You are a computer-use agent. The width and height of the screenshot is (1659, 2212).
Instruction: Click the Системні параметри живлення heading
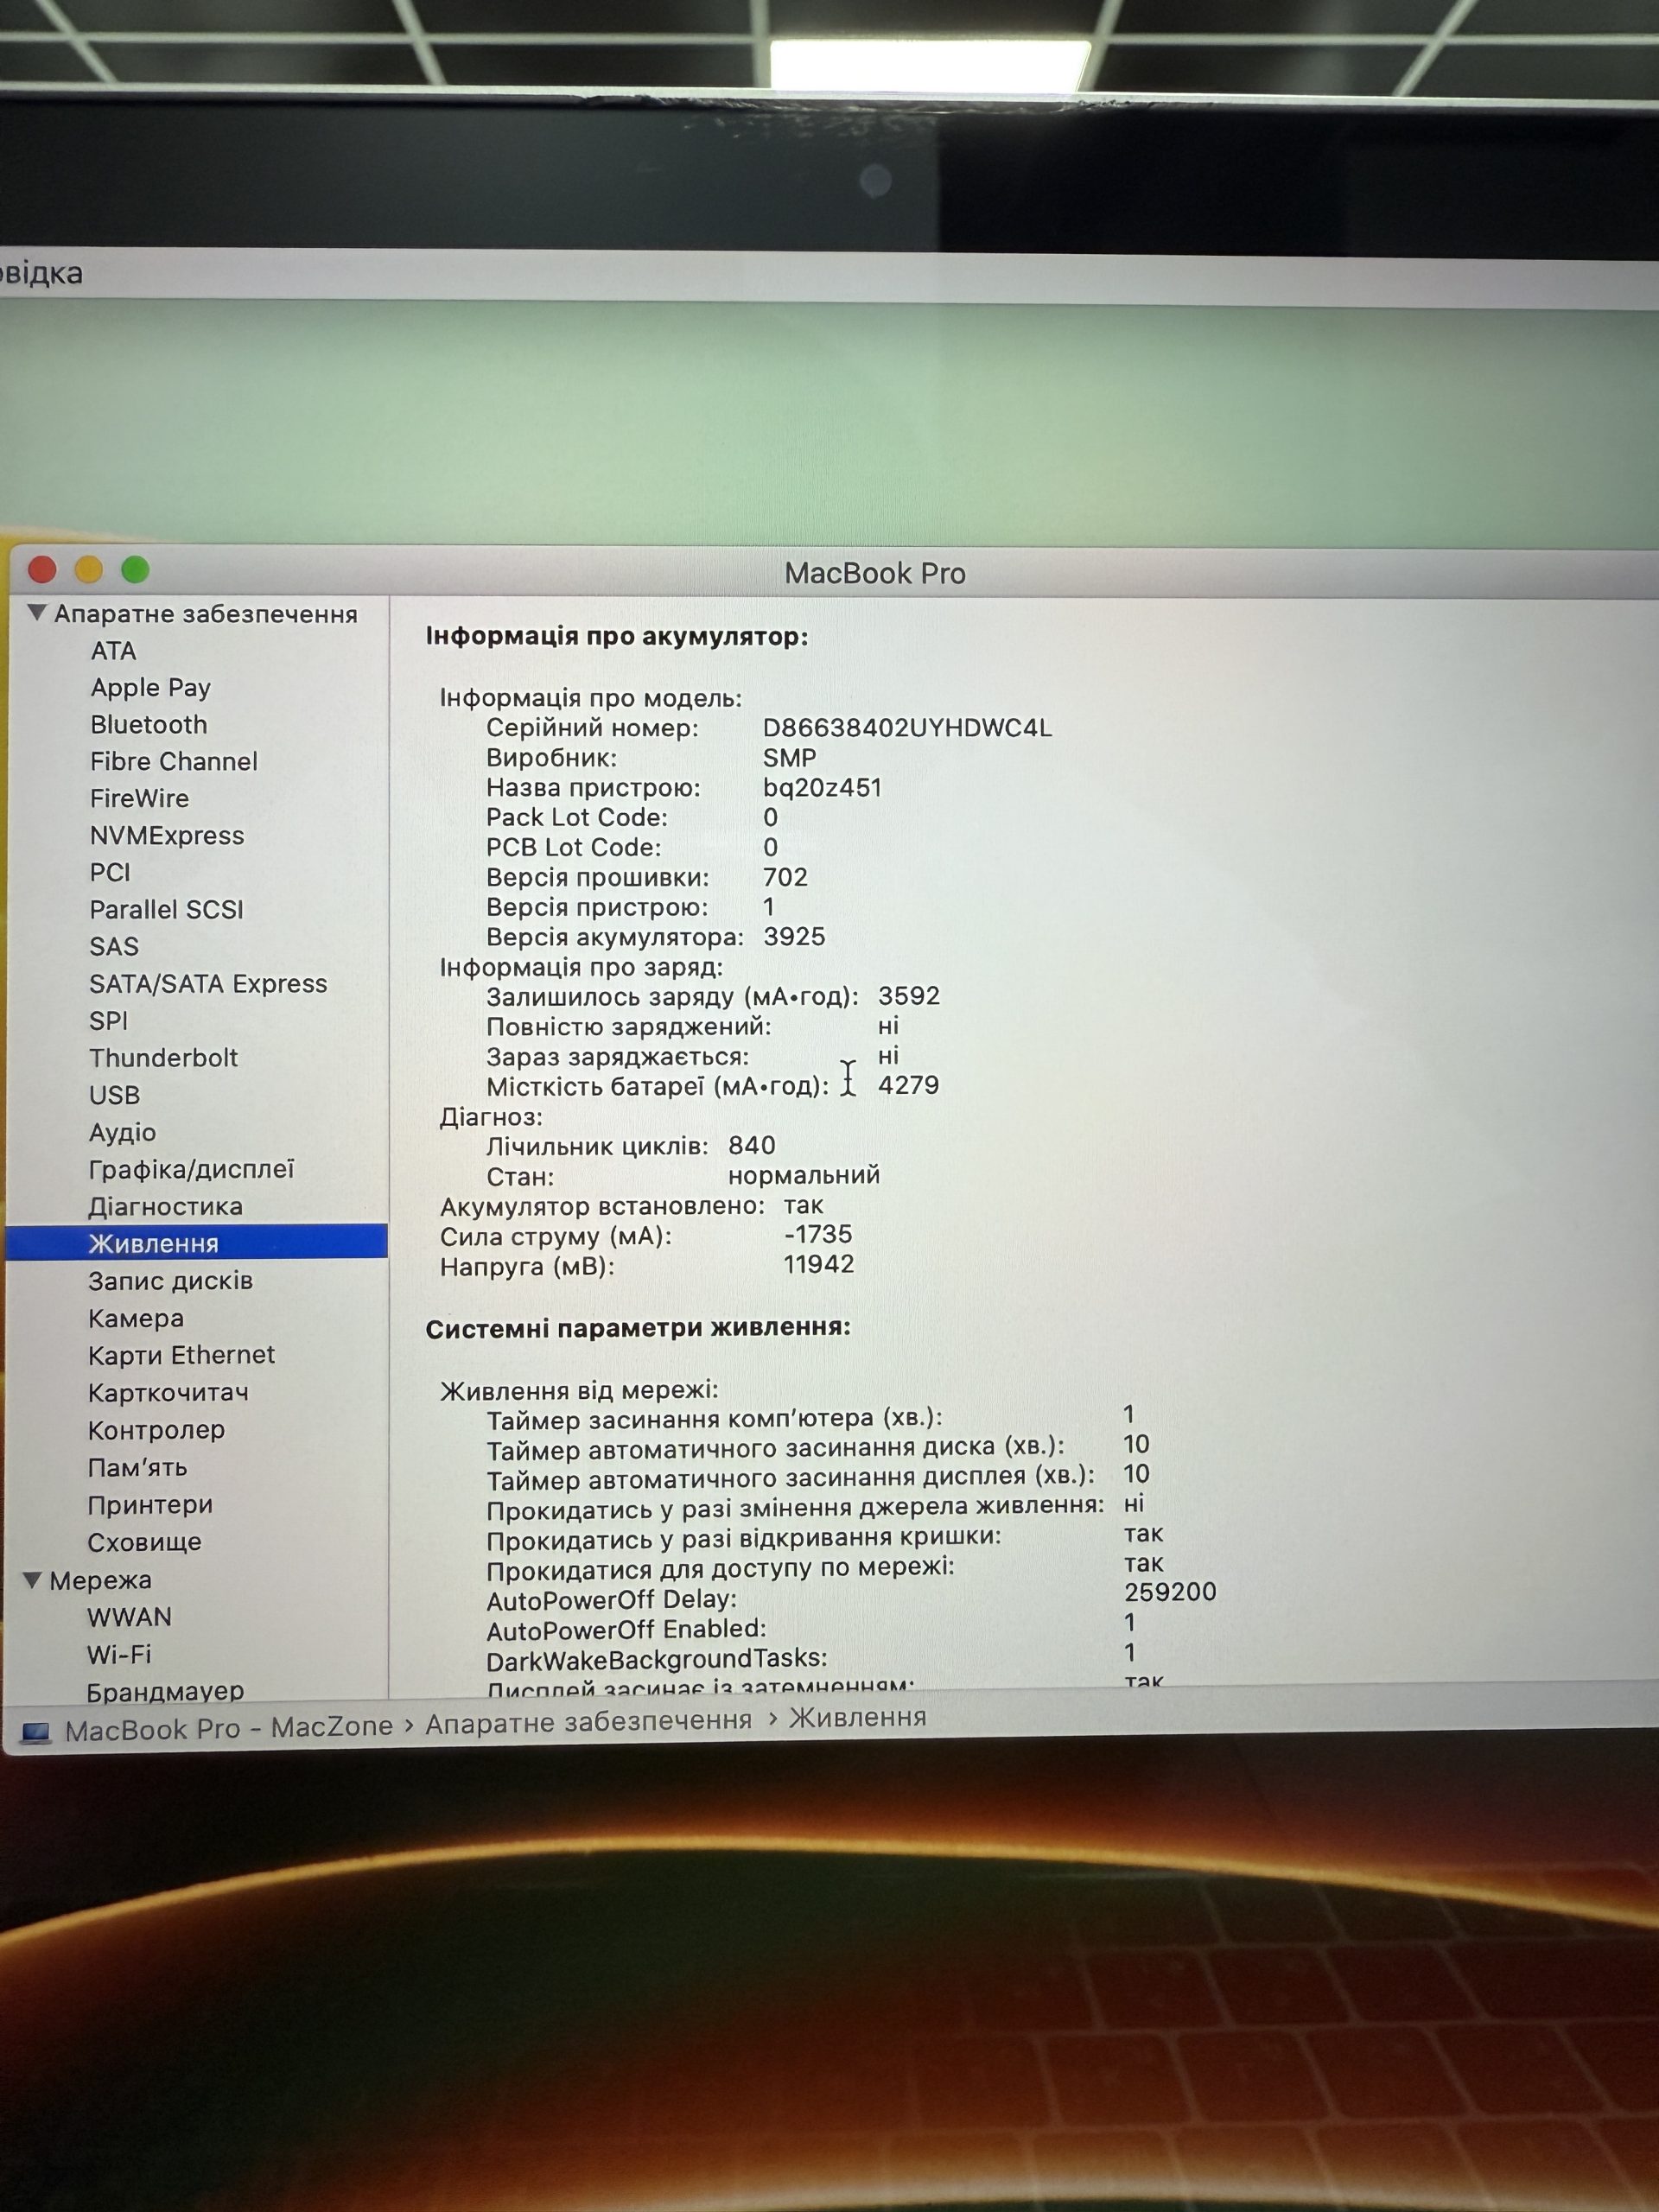638,1328
